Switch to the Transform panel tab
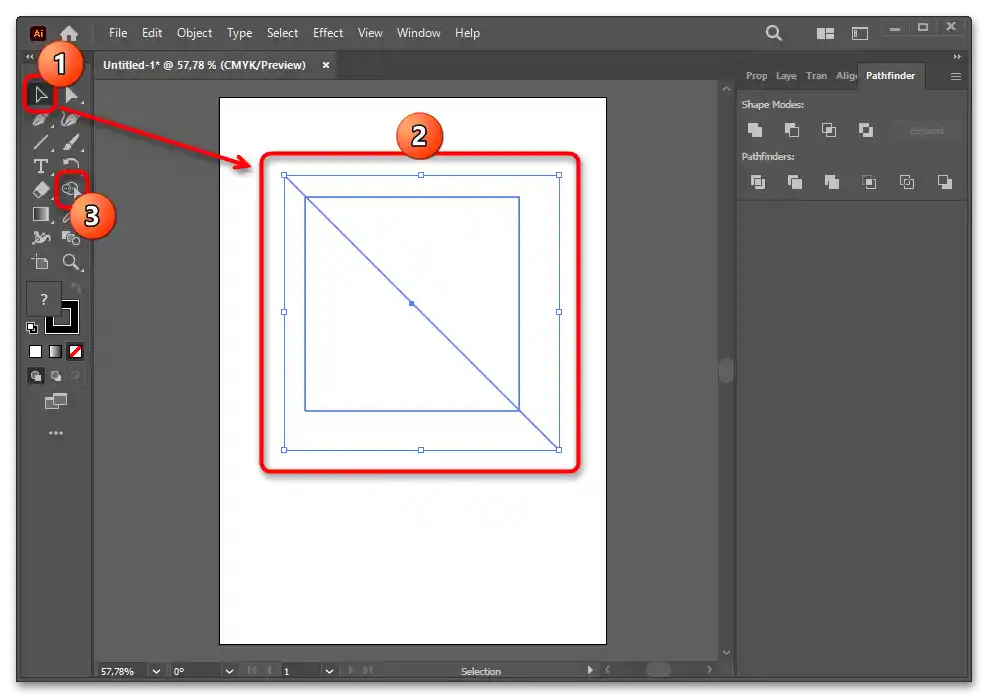 [816, 76]
